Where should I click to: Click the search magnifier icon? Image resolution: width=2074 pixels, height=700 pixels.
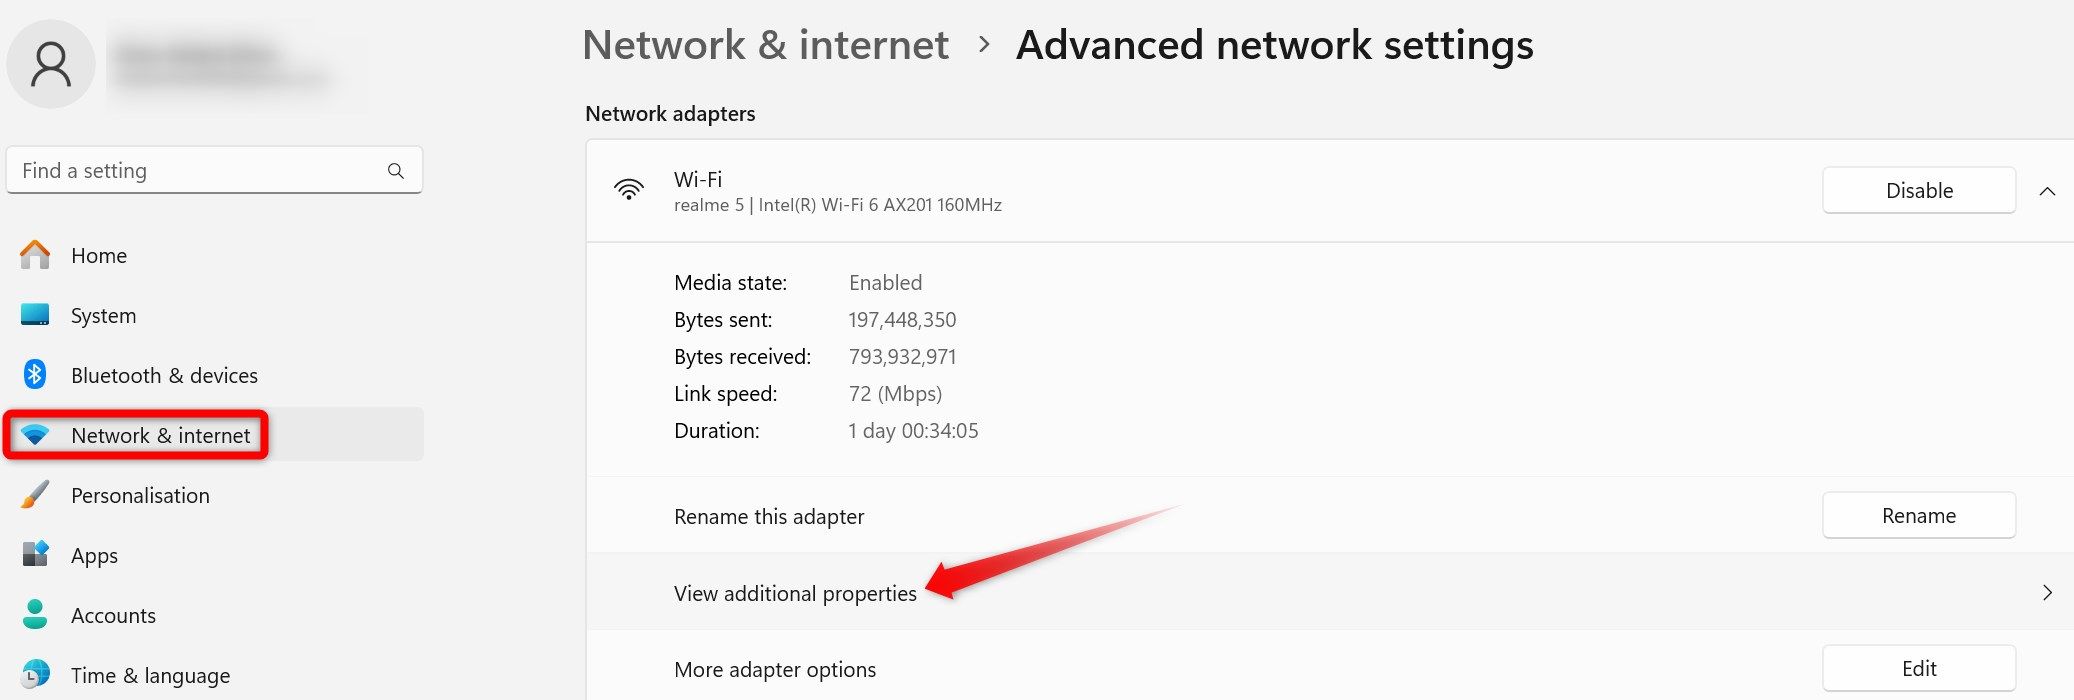(x=396, y=171)
